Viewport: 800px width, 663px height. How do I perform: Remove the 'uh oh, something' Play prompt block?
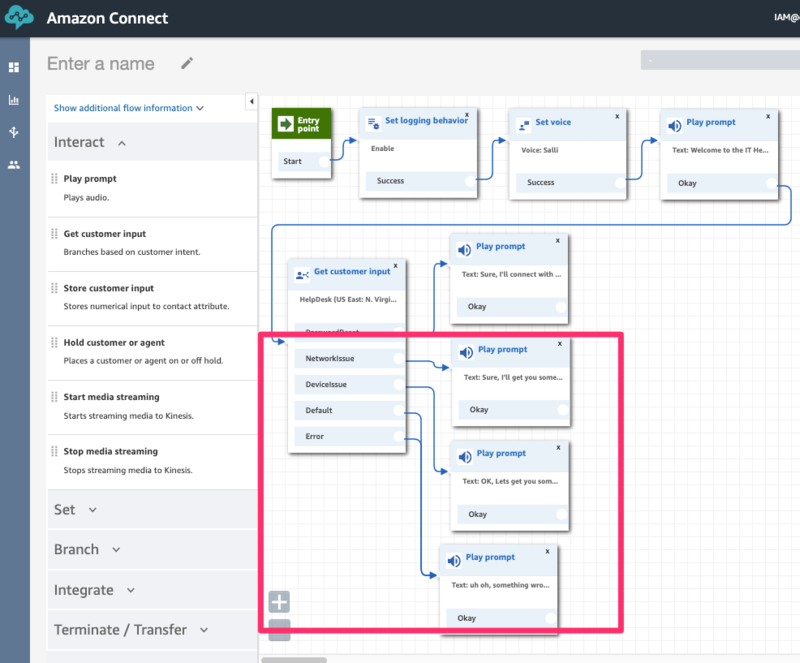[x=547, y=551]
